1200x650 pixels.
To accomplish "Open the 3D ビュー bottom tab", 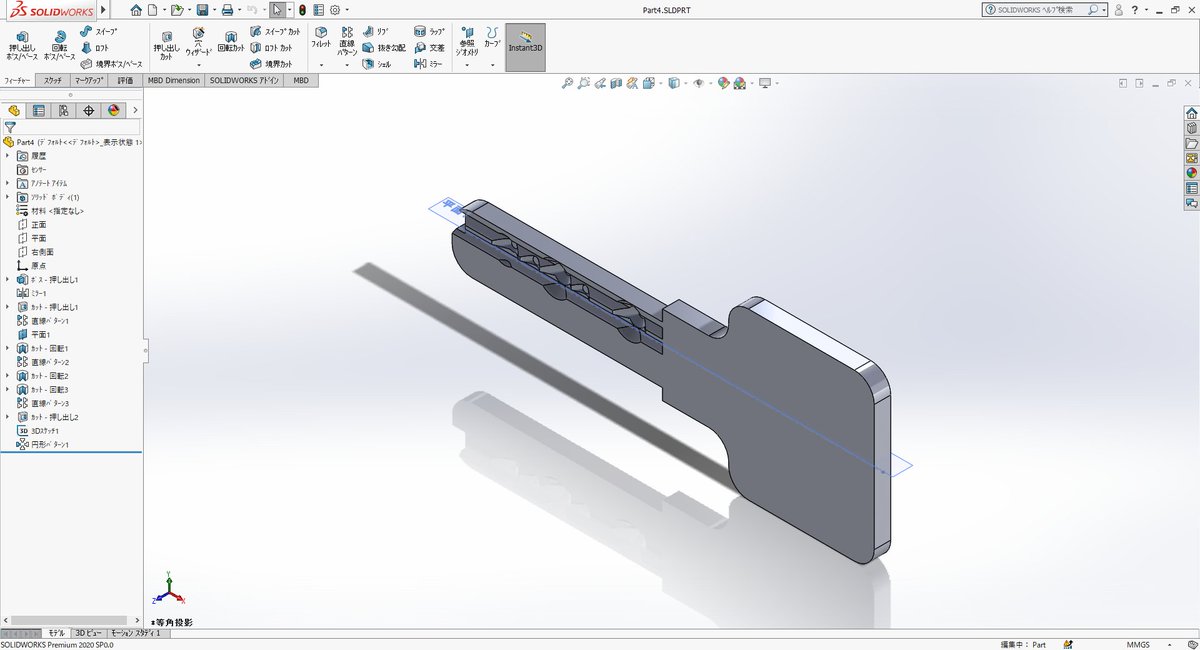I will pos(88,633).
